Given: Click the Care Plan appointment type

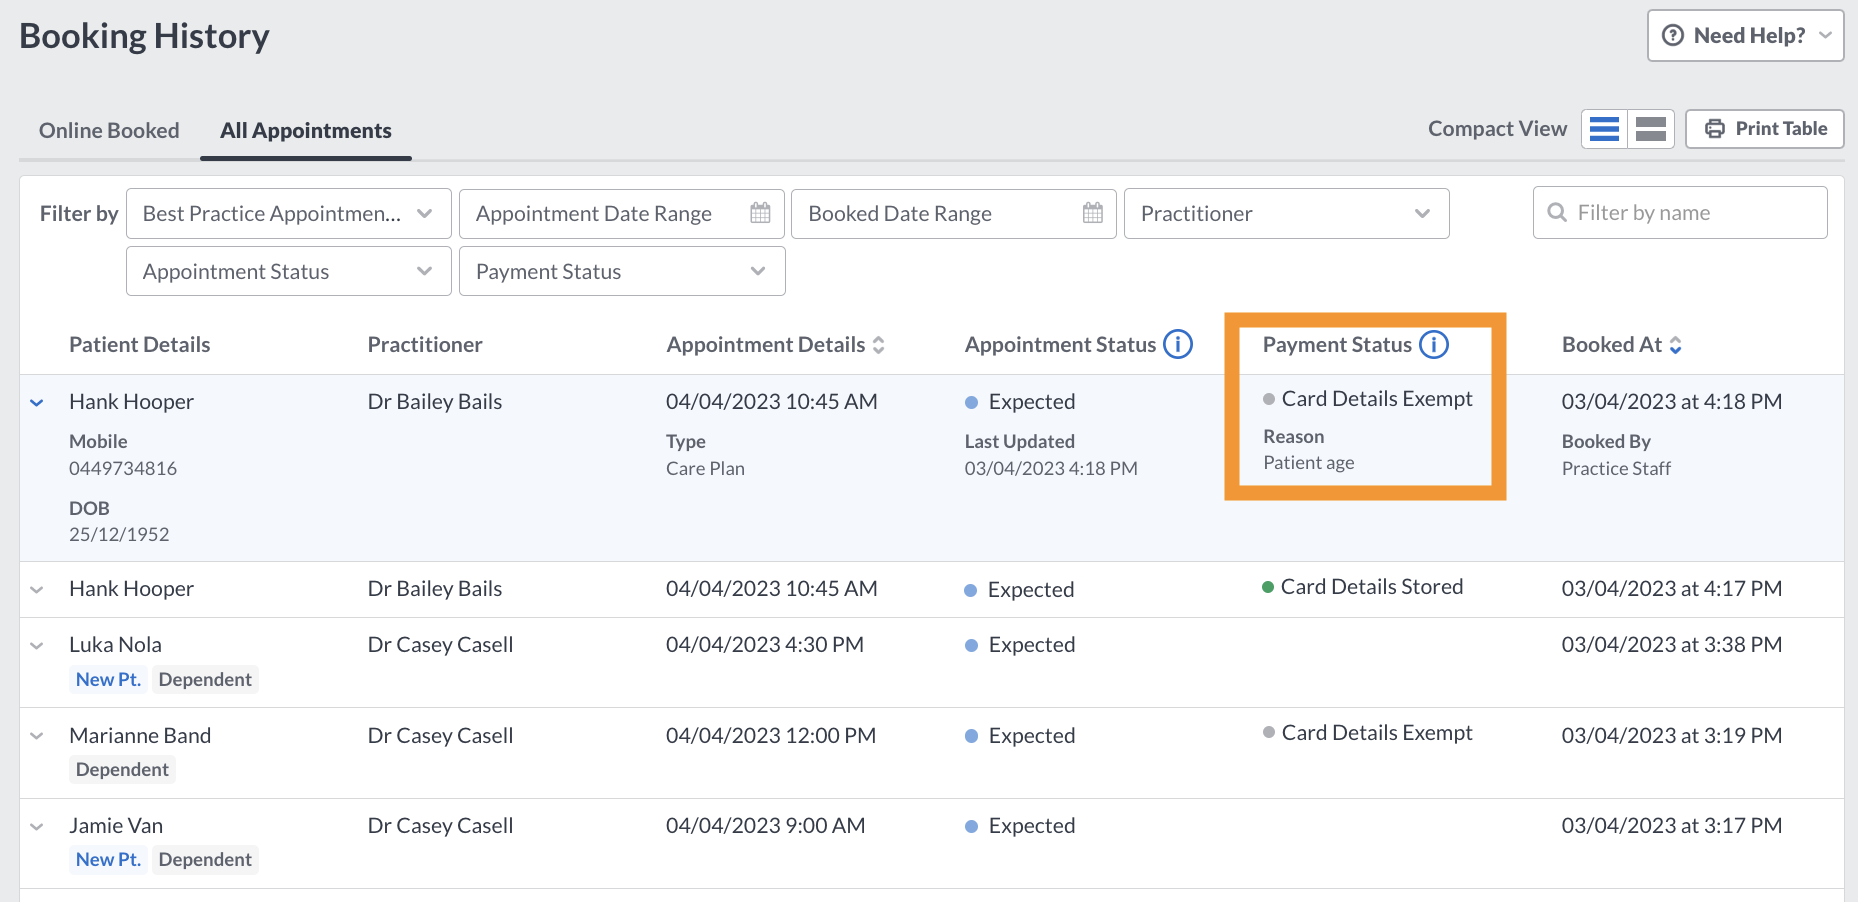Looking at the screenshot, I should 705,469.
